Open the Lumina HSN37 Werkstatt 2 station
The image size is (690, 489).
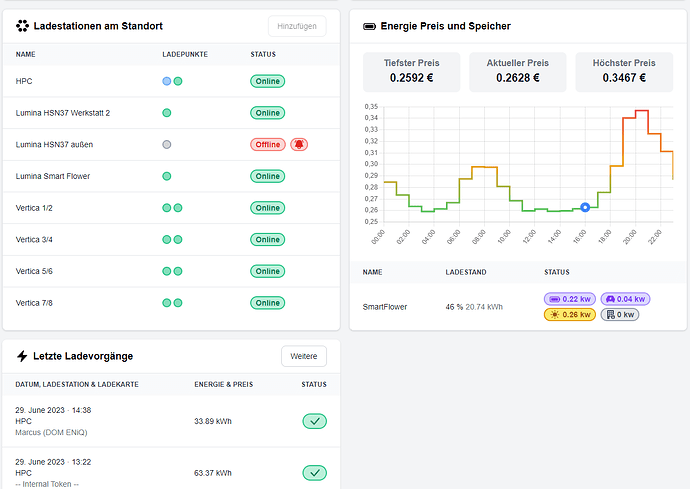171,113
